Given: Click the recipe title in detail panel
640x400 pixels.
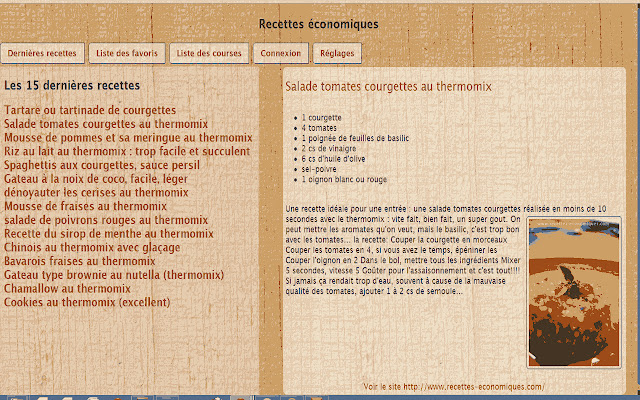Looking at the screenshot, I should tap(388, 87).
